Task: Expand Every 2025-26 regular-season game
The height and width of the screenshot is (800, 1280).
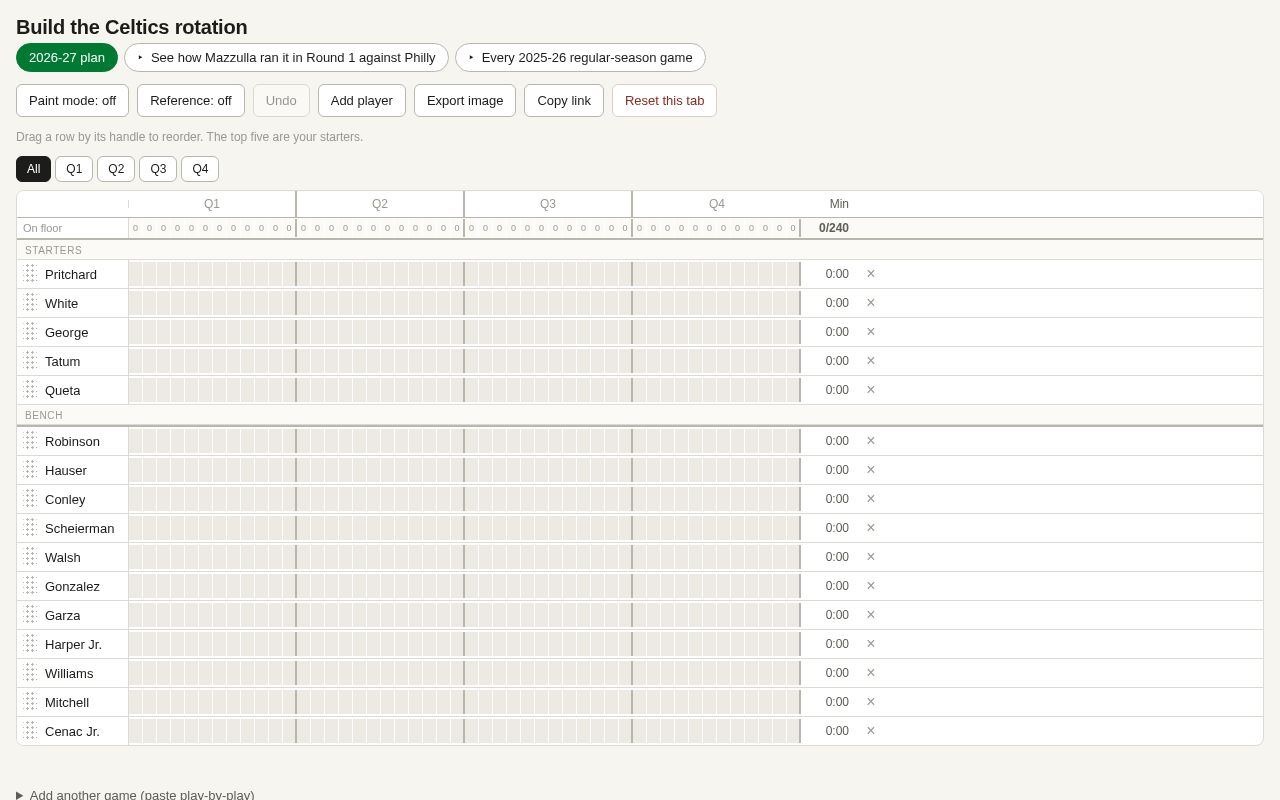Action: [x=580, y=57]
